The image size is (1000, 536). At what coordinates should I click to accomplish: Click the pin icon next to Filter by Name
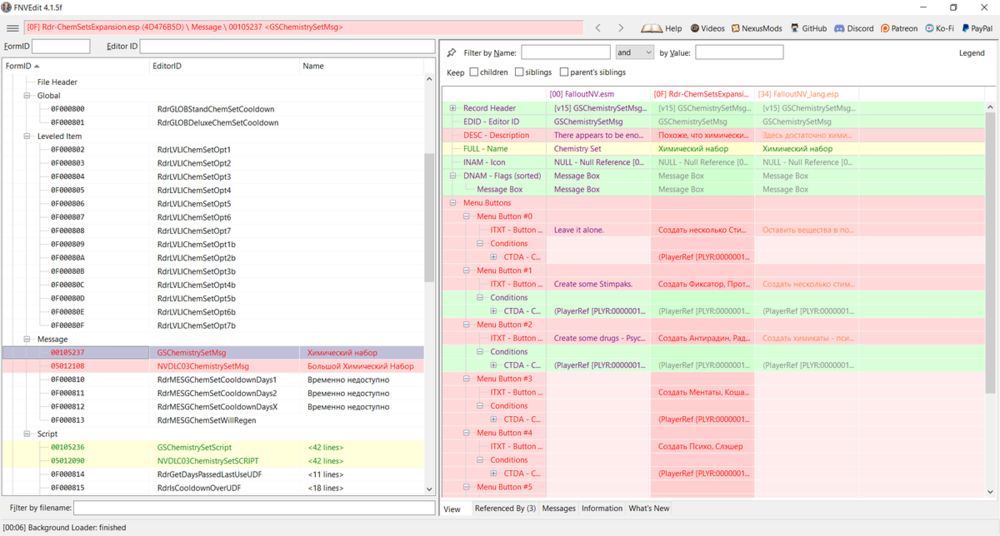[452, 52]
